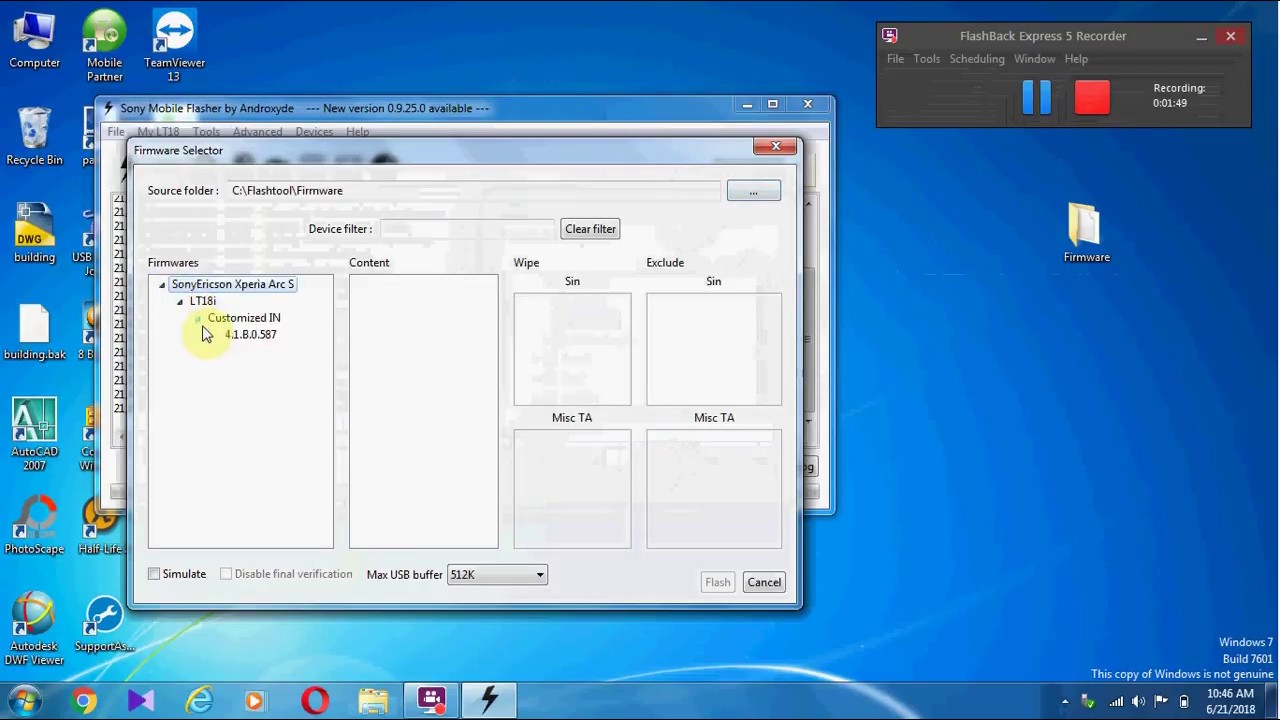Minimize the FlashBack Express Recorder window
This screenshot has width=1280, height=720.
(x=1201, y=37)
